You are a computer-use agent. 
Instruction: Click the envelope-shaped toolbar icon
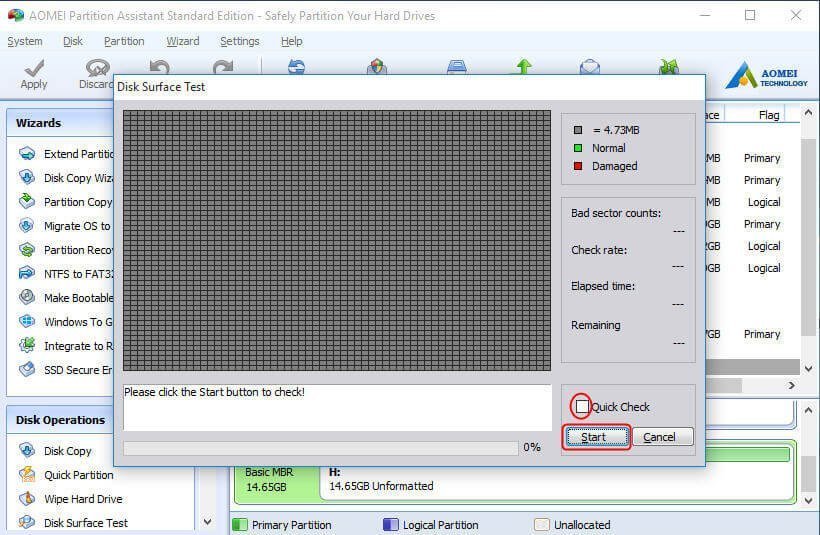point(590,66)
